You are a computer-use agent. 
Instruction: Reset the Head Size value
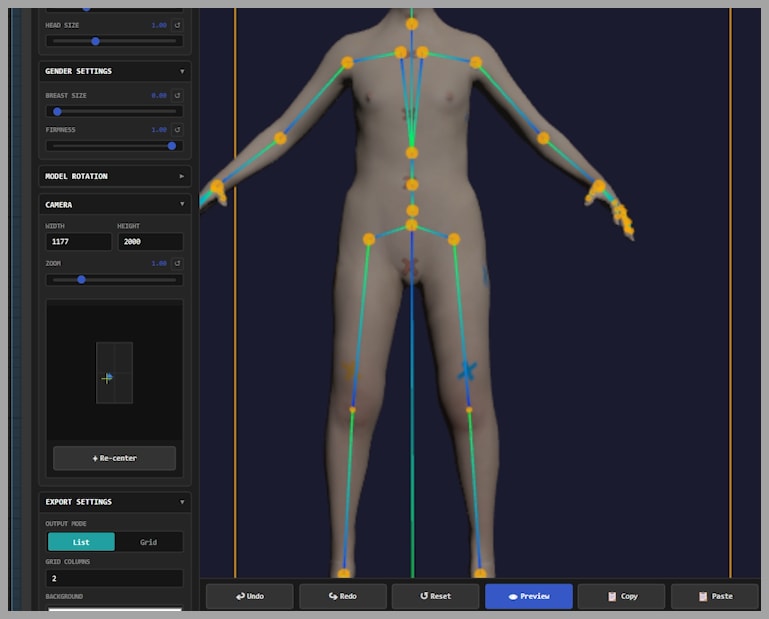coord(177,25)
